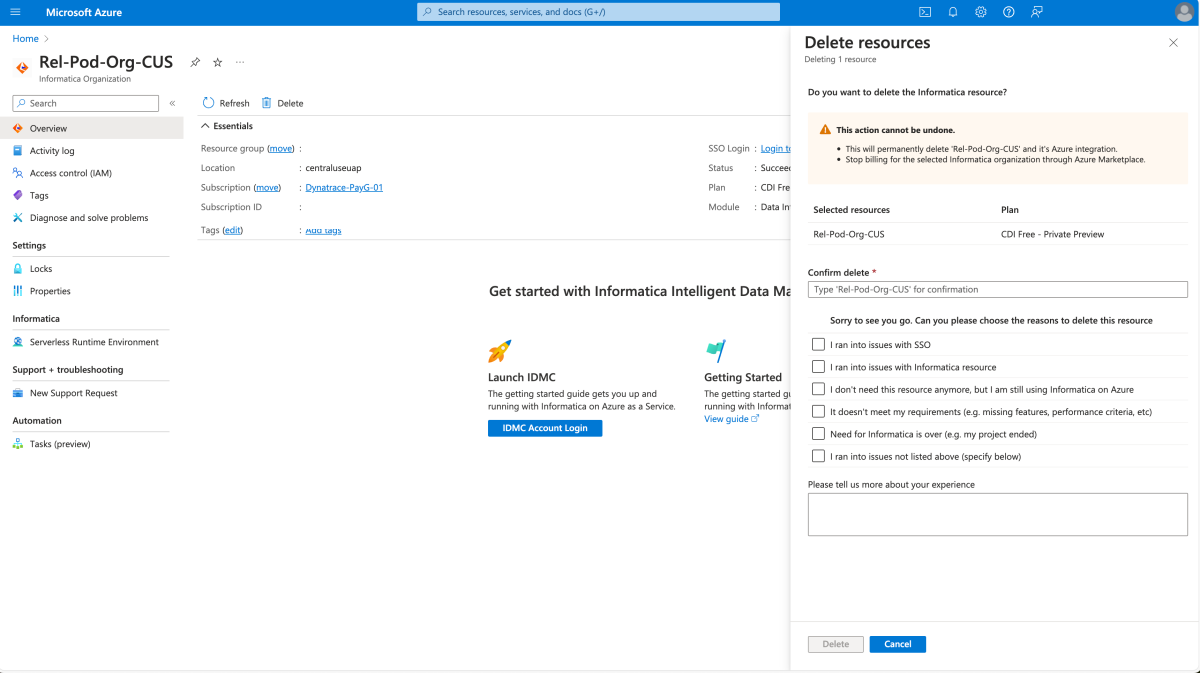Collapse the left sidebar with double chevron
Viewport: 1200px width, 673px height.
coord(171,102)
